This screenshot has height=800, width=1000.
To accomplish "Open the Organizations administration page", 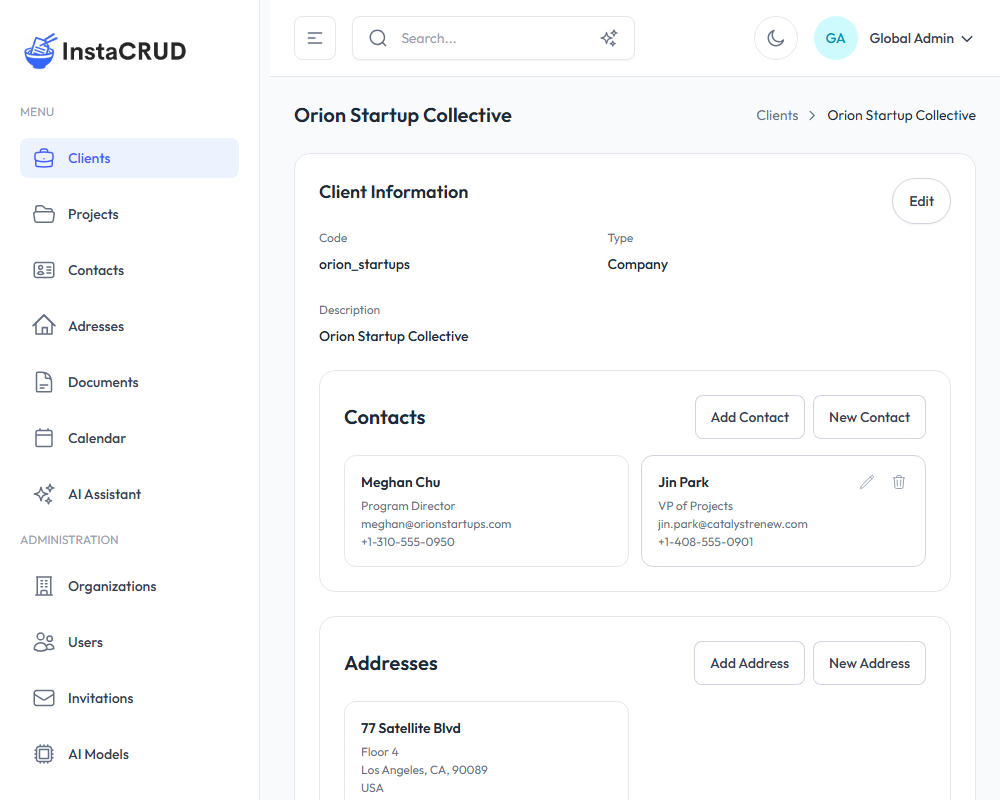I will point(112,586).
